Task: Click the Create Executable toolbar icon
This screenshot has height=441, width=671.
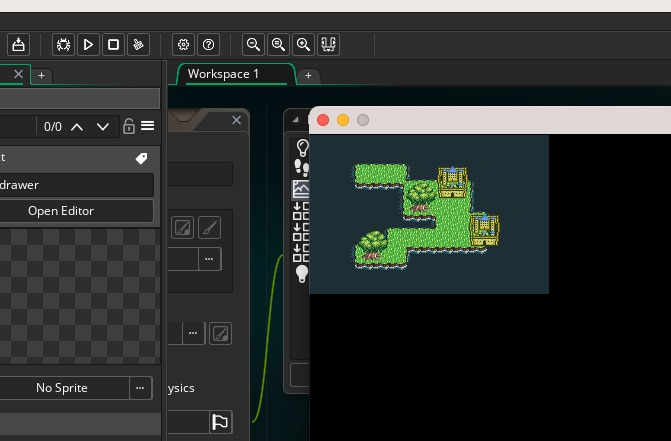Action: [18, 44]
